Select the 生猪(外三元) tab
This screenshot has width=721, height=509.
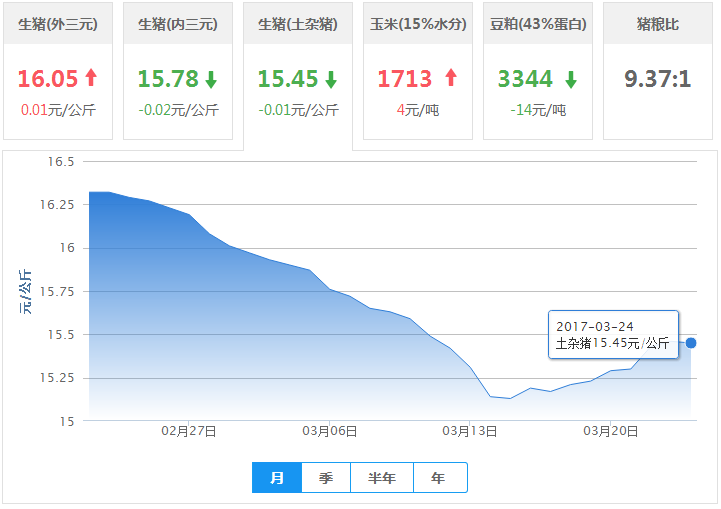coord(57,24)
